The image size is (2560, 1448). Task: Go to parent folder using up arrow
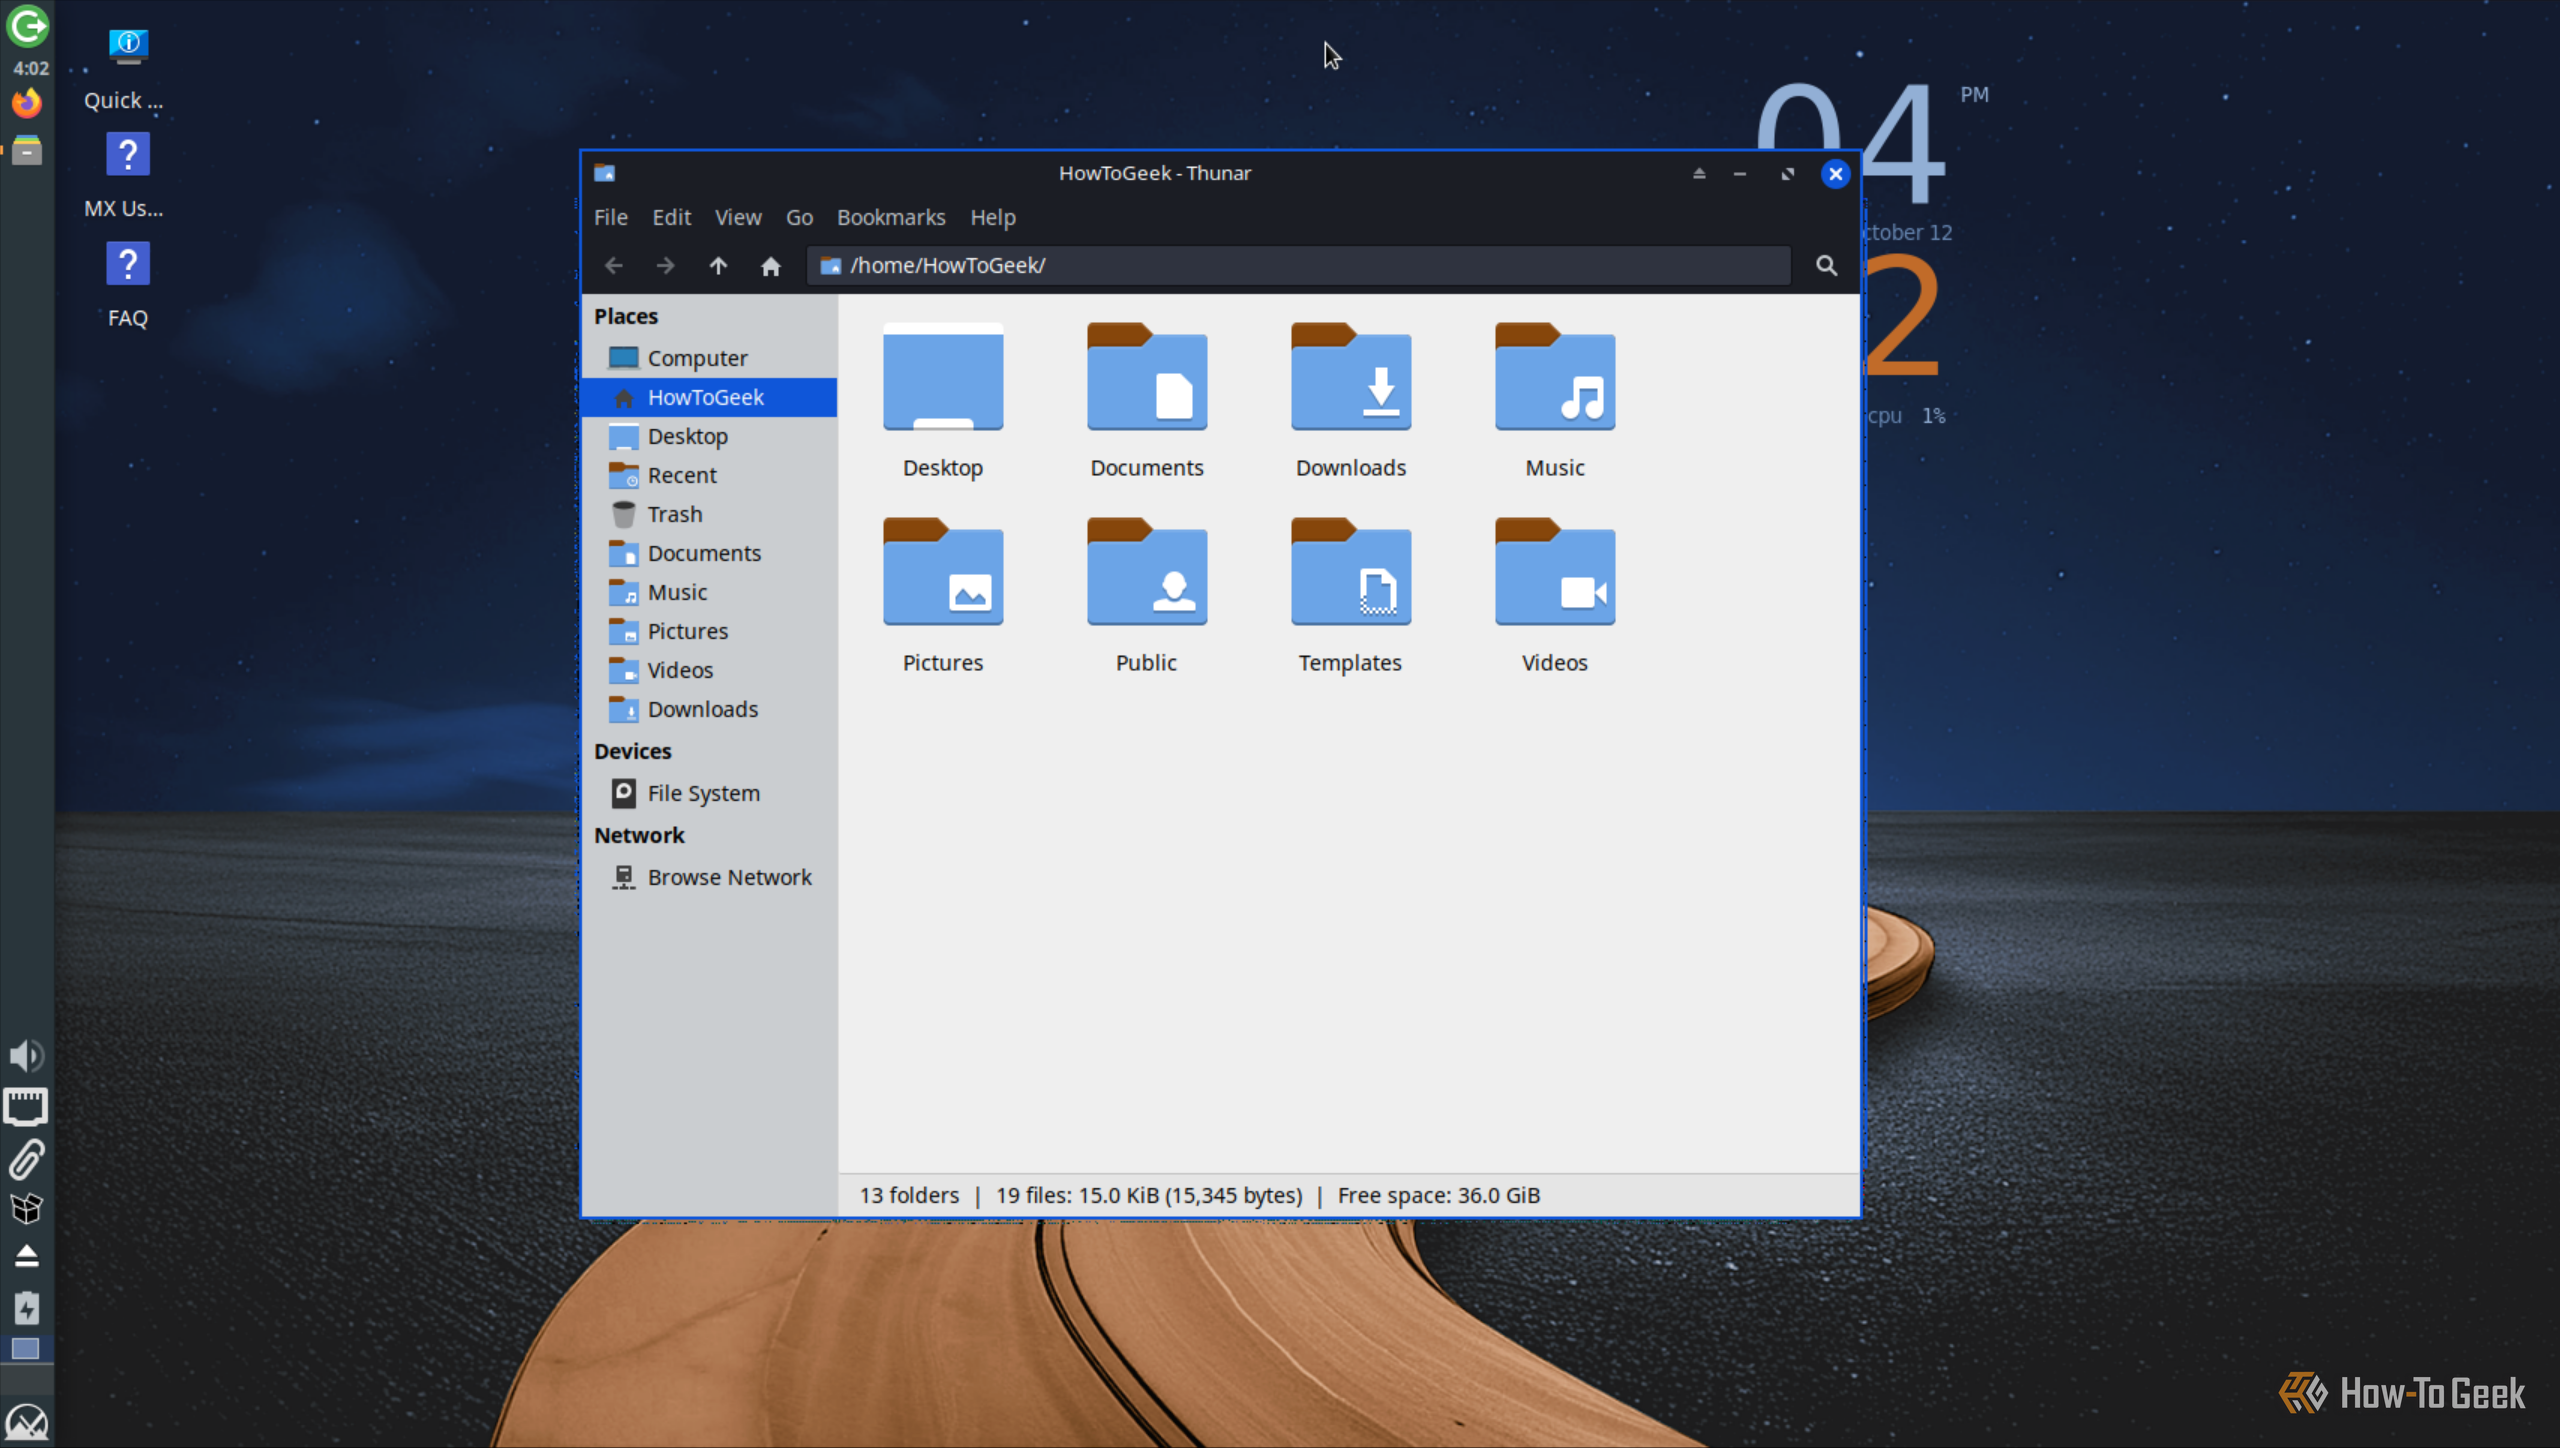[718, 266]
